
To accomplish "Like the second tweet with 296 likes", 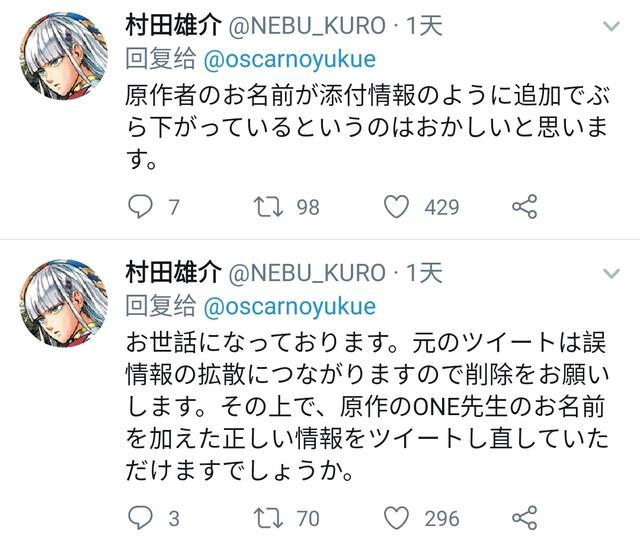I will pyautogui.click(x=398, y=518).
